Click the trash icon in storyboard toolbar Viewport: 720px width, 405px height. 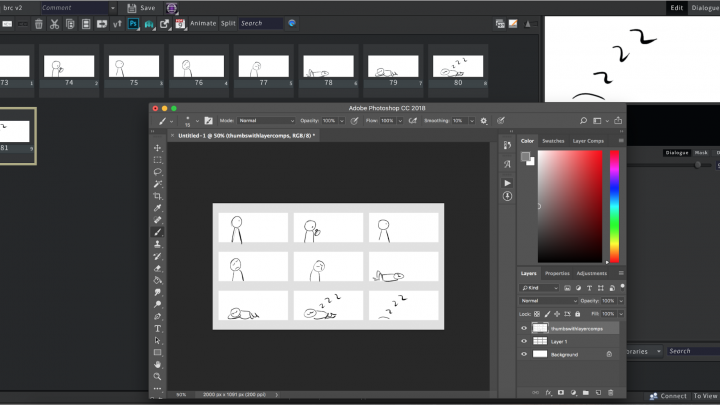point(39,23)
